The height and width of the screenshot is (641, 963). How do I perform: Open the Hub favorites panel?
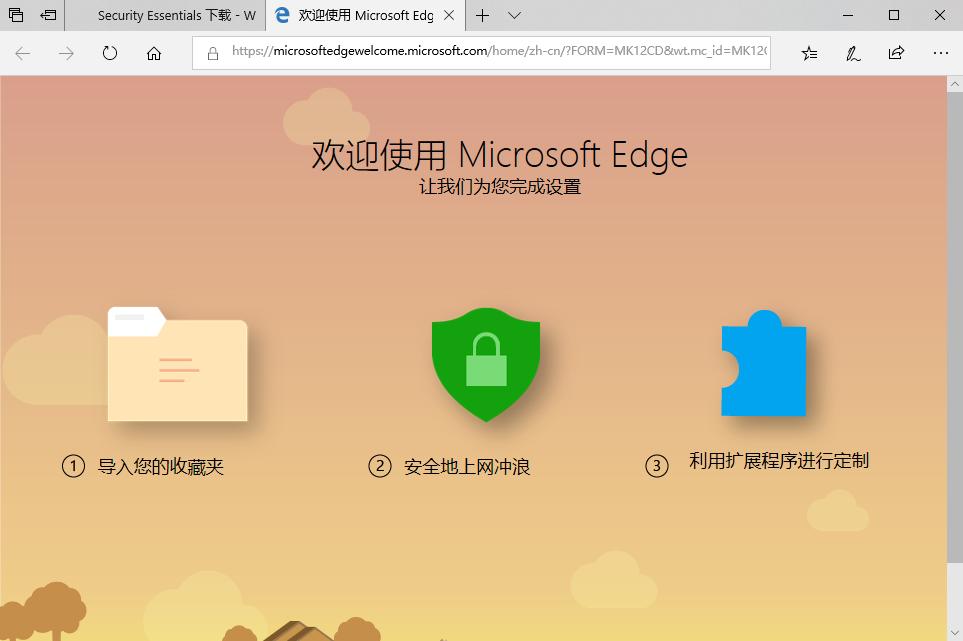coord(810,53)
